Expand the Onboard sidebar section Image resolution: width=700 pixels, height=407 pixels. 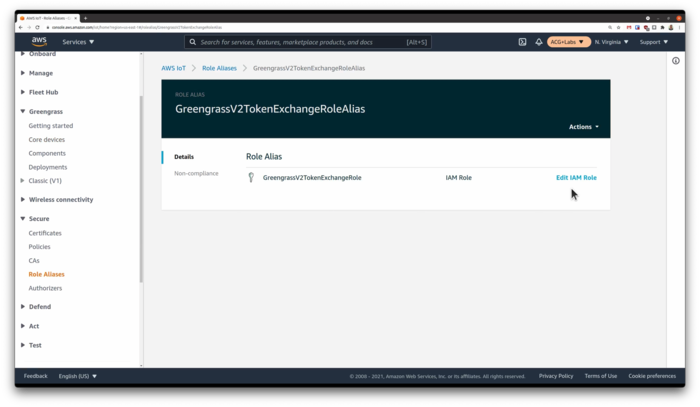pyautogui.click(x=23, y=54)
